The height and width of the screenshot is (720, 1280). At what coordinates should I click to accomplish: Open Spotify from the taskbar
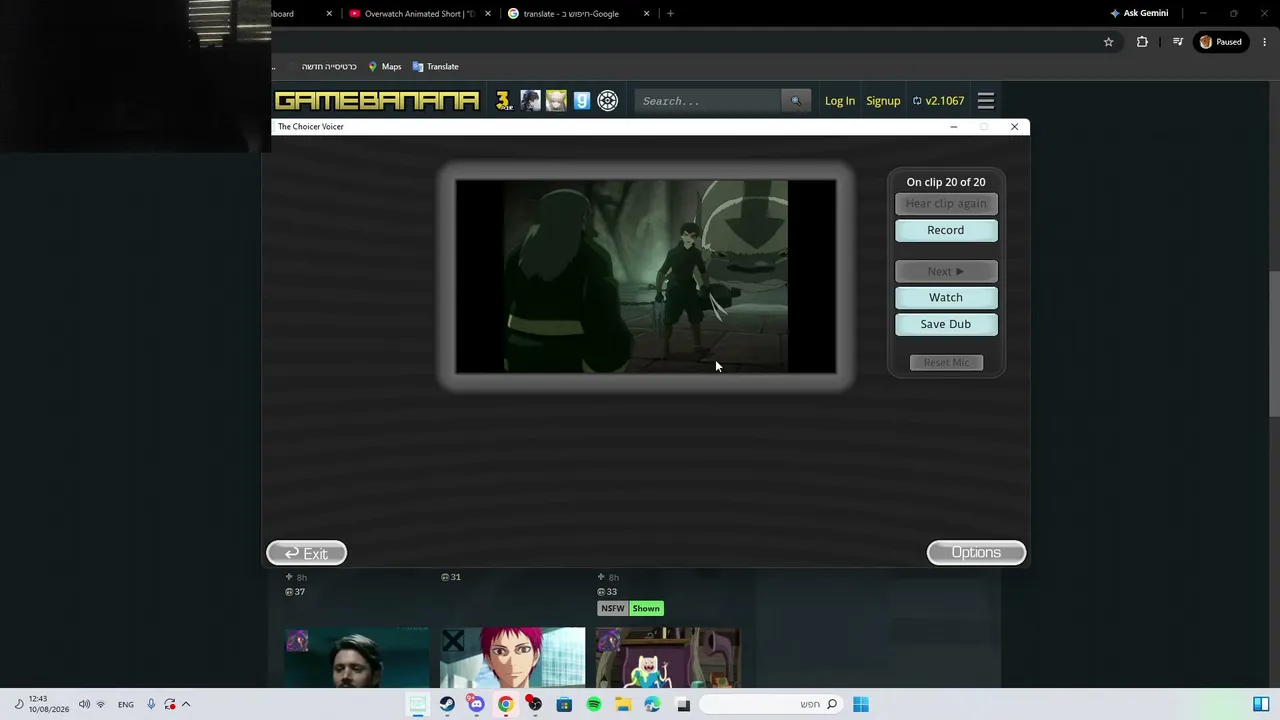tap(594, 705)
